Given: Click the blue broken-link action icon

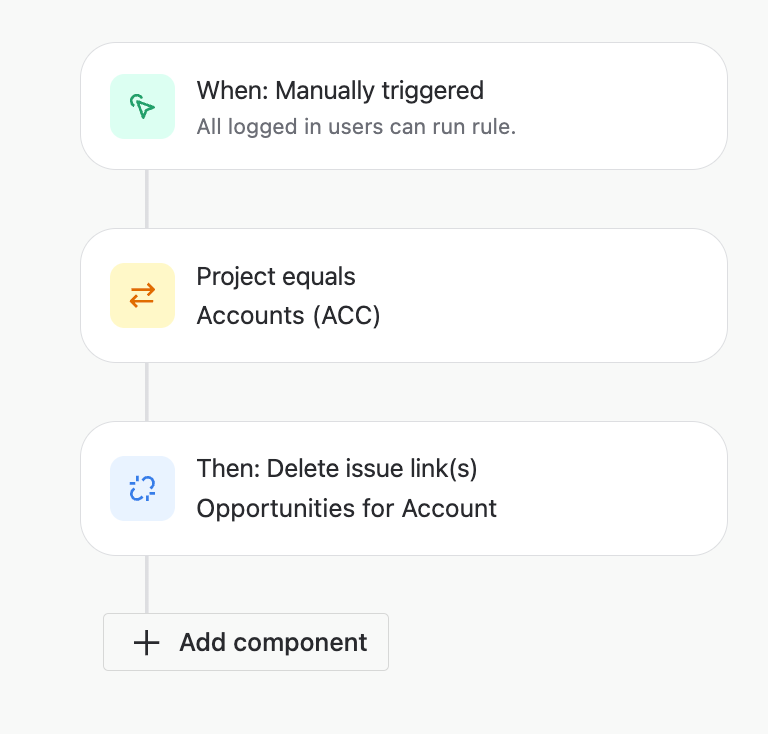Looking at the screenshot, I should point(142,488).
